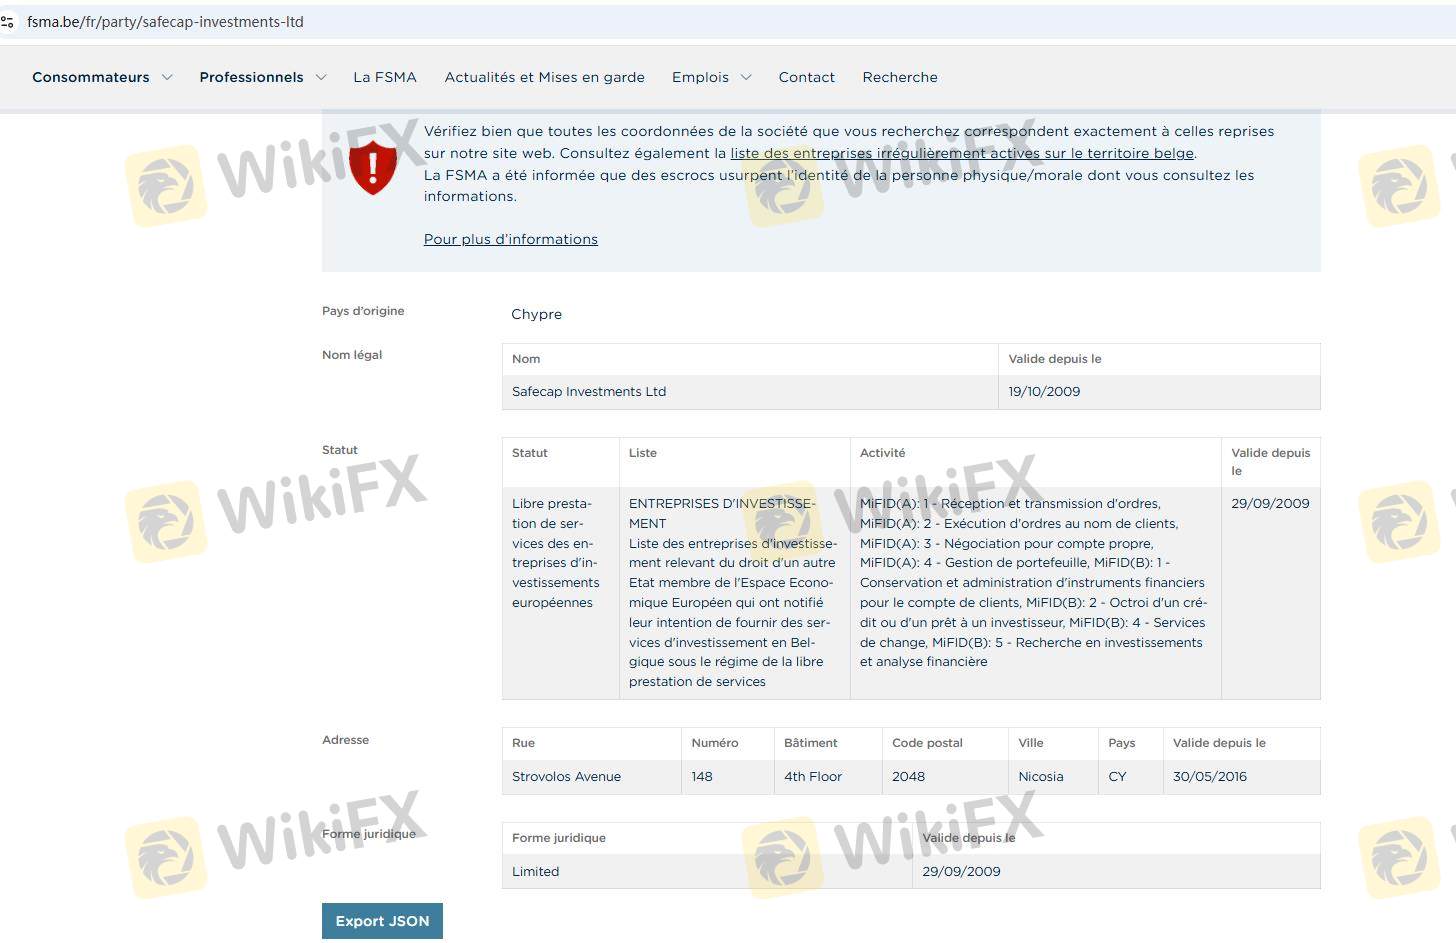Open the Professionnels menu
This screenshot has width=1456, height=943.
coord(251,77)
